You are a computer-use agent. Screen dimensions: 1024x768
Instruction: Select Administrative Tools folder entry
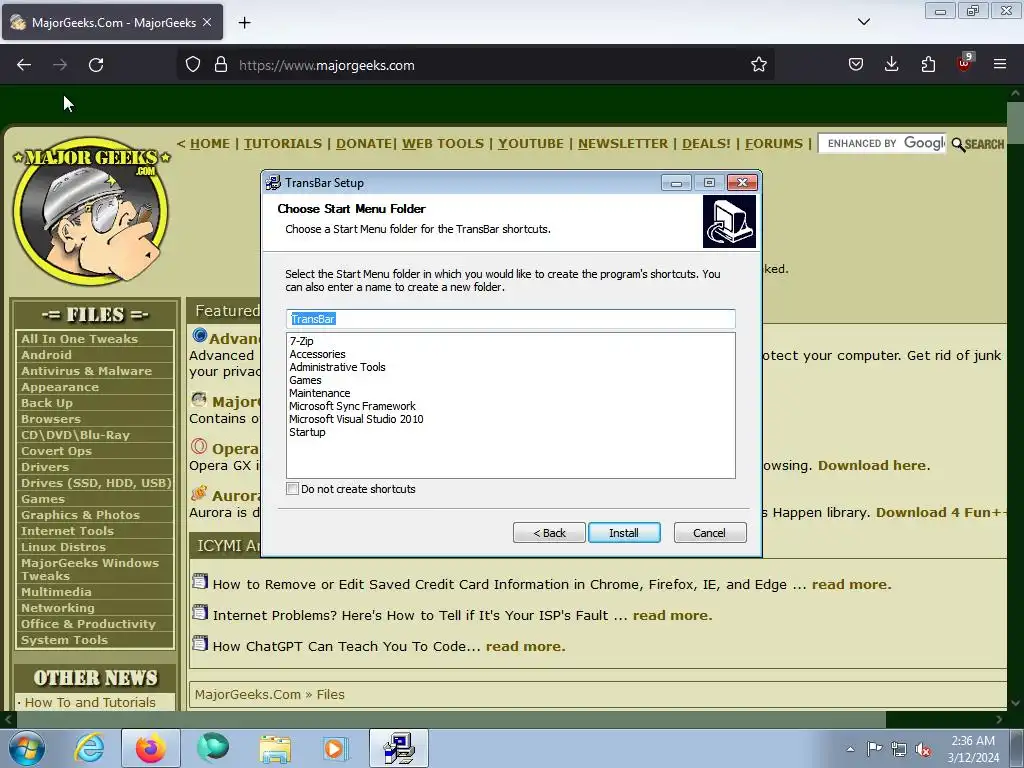[337, 367]
